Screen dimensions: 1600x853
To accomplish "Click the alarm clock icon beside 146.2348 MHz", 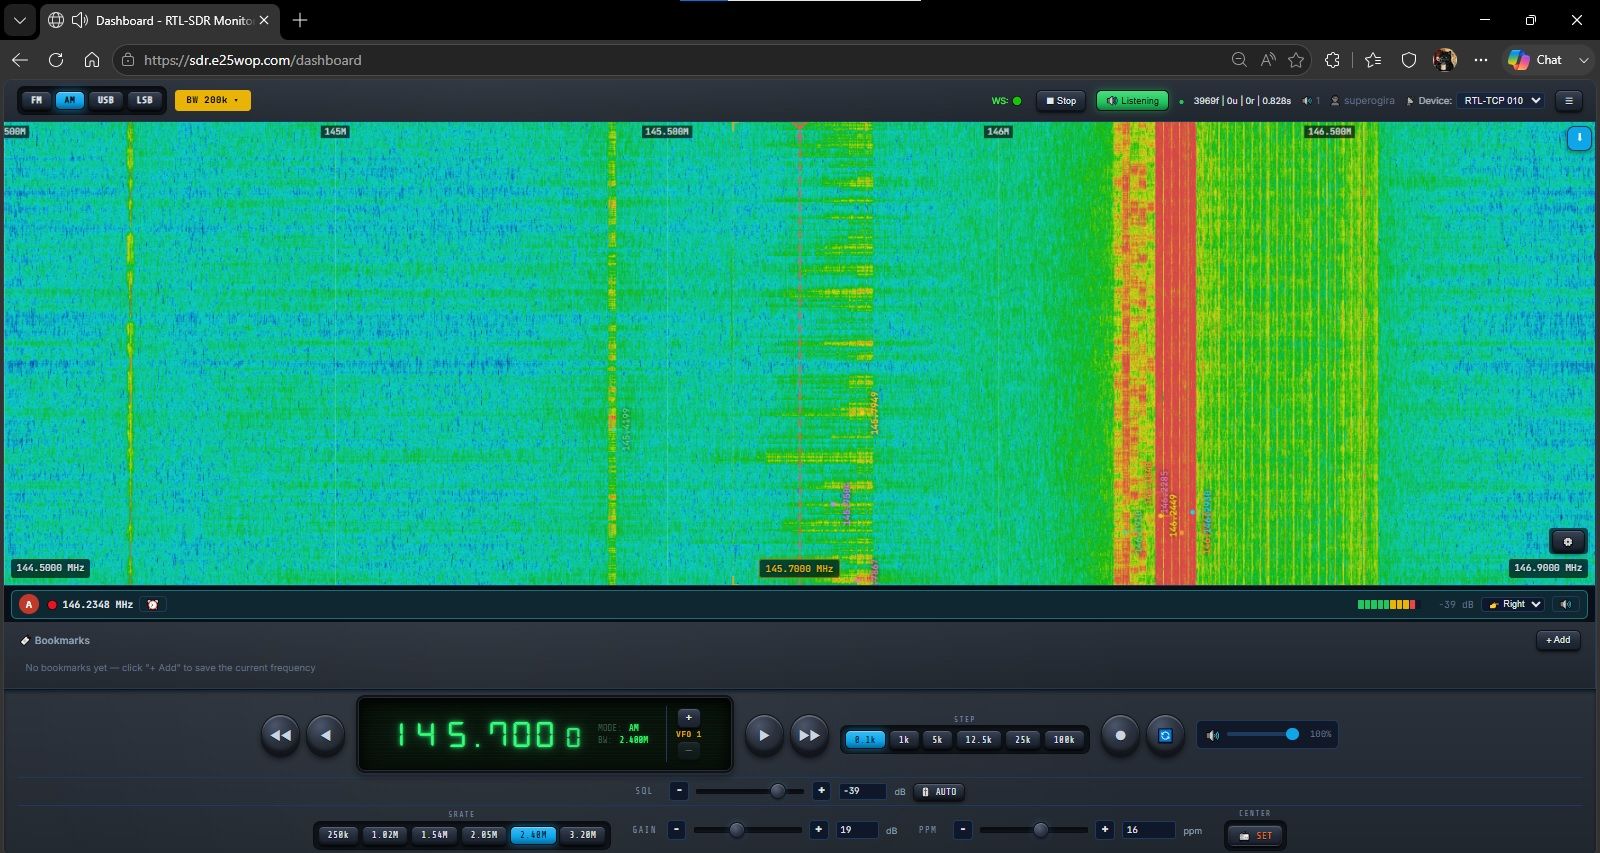I will click(153, 604).
